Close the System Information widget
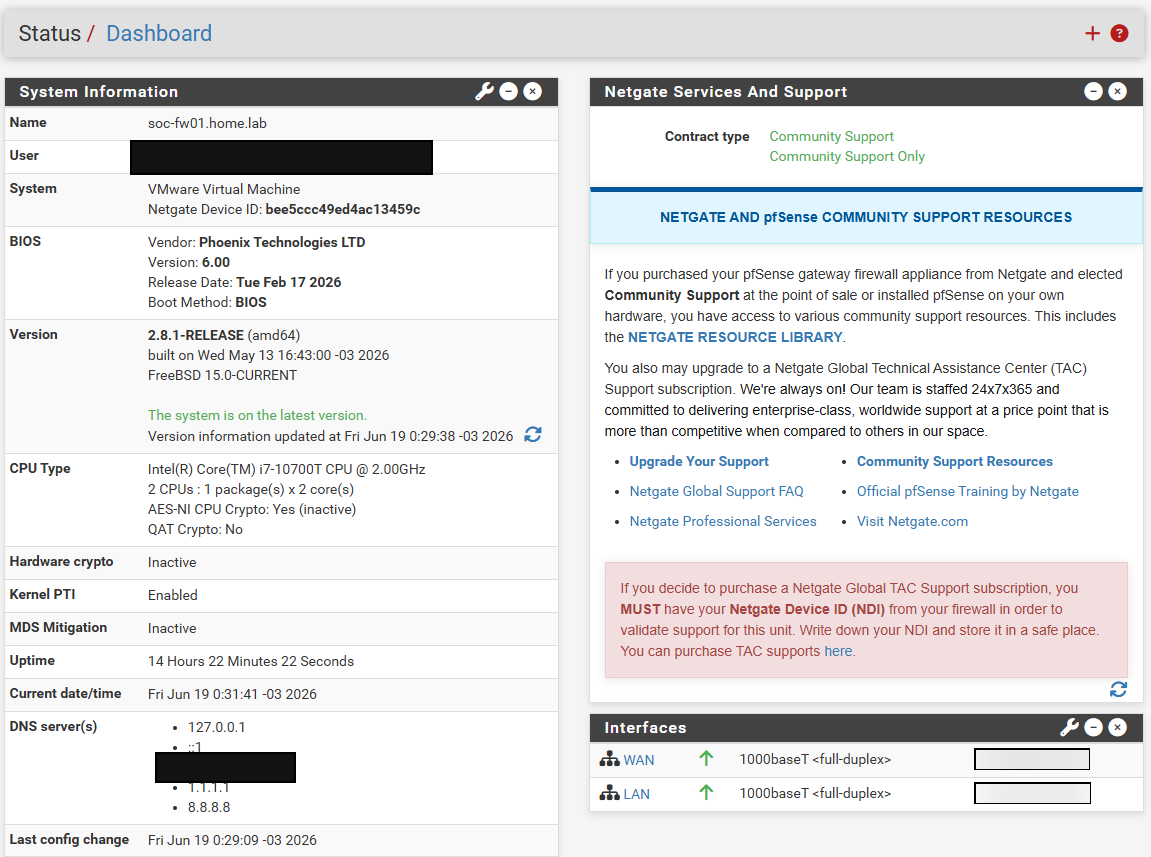1151x857 pixels. point(533,91)
